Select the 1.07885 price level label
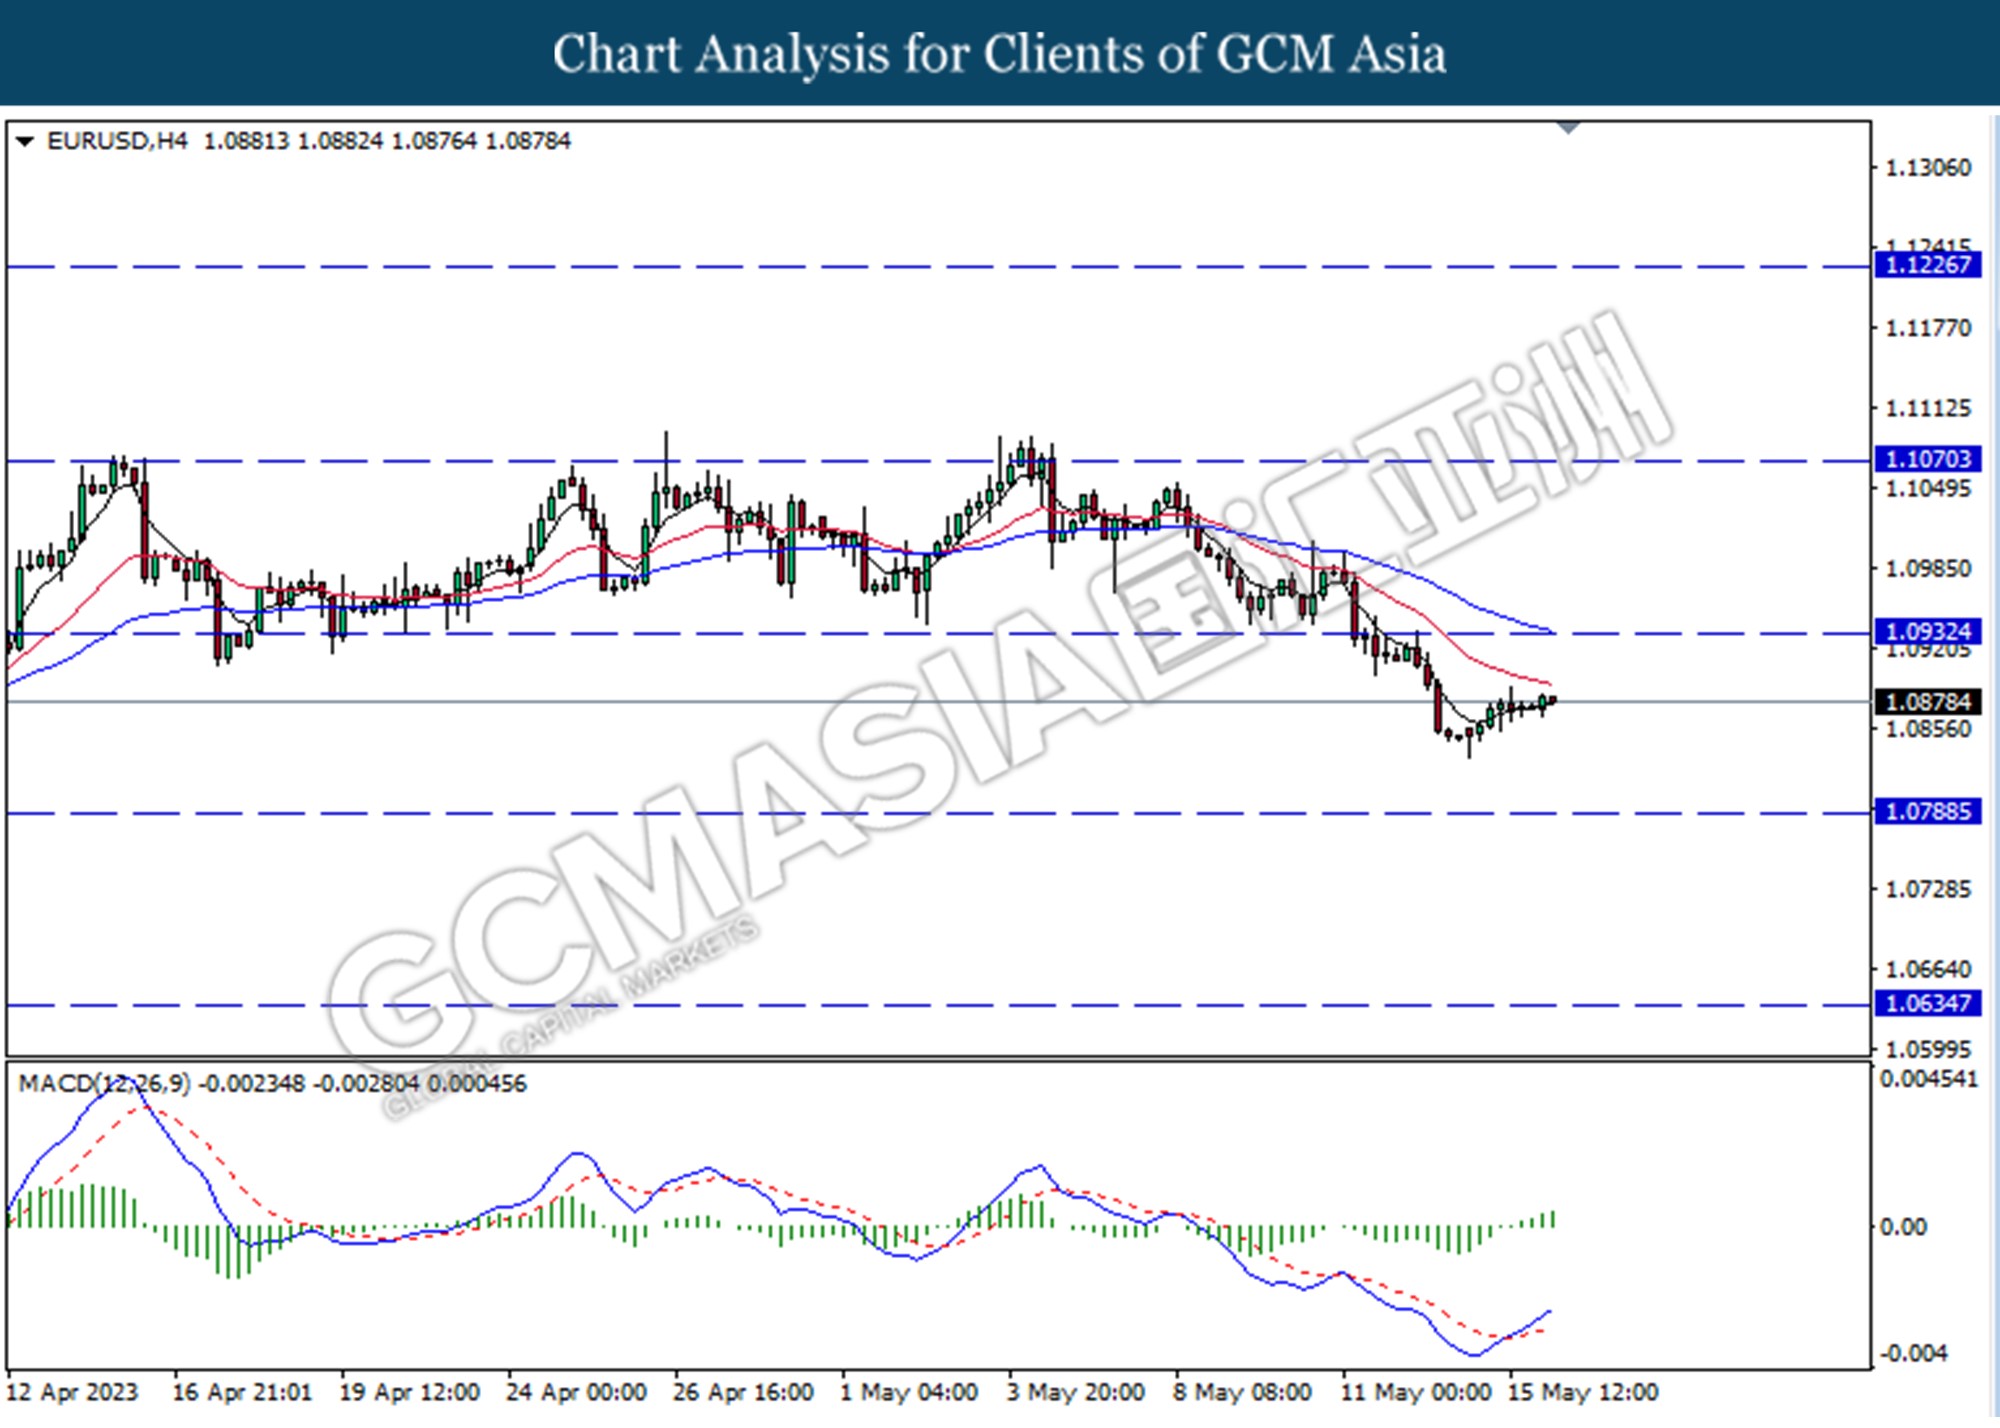Viewport: 2000px width, 1428px height. pyautogui.click(x=1927, y=811)
